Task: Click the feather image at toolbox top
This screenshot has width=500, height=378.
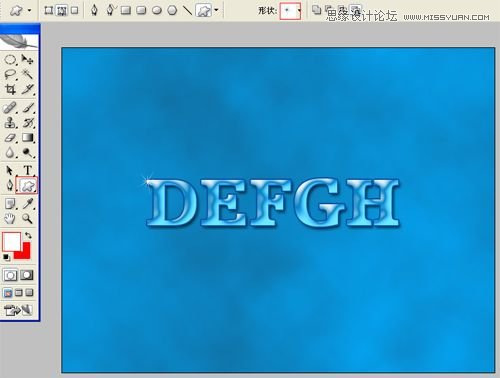Action: [19, 41]
